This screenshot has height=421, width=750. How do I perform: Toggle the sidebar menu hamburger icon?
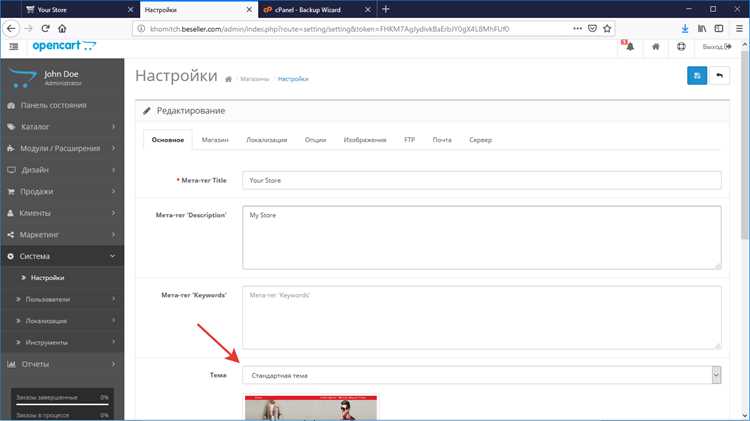(x=14, y=46)
